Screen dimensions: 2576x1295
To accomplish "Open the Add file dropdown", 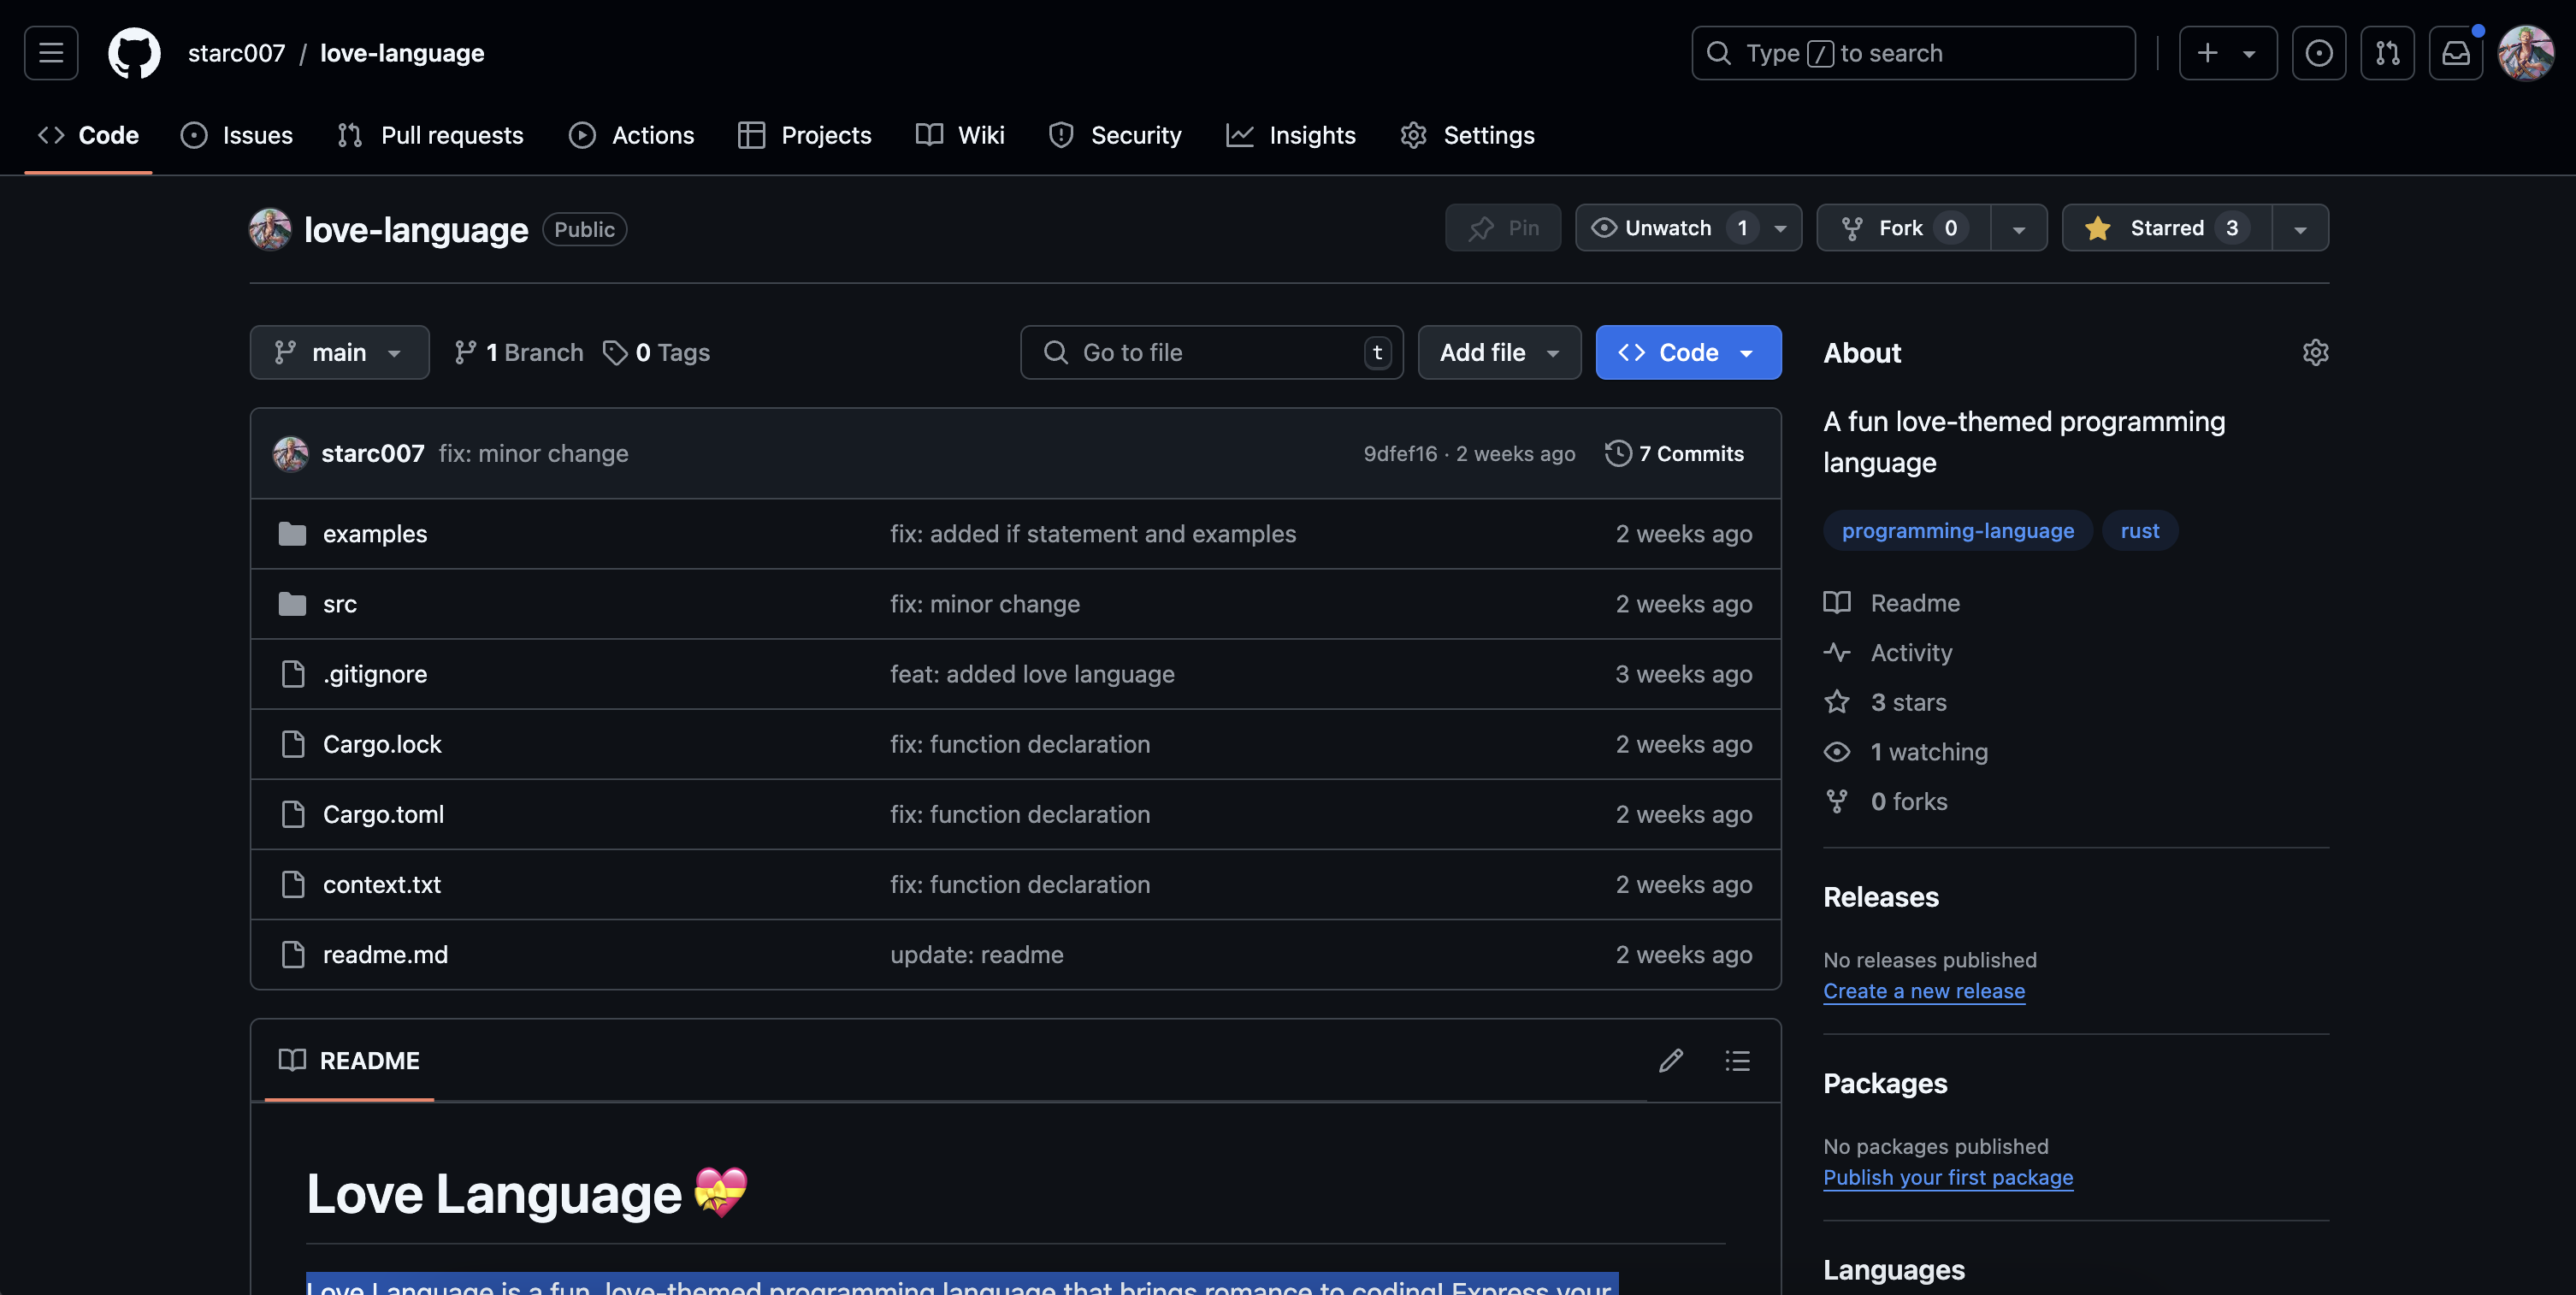I will (1498, 352).
